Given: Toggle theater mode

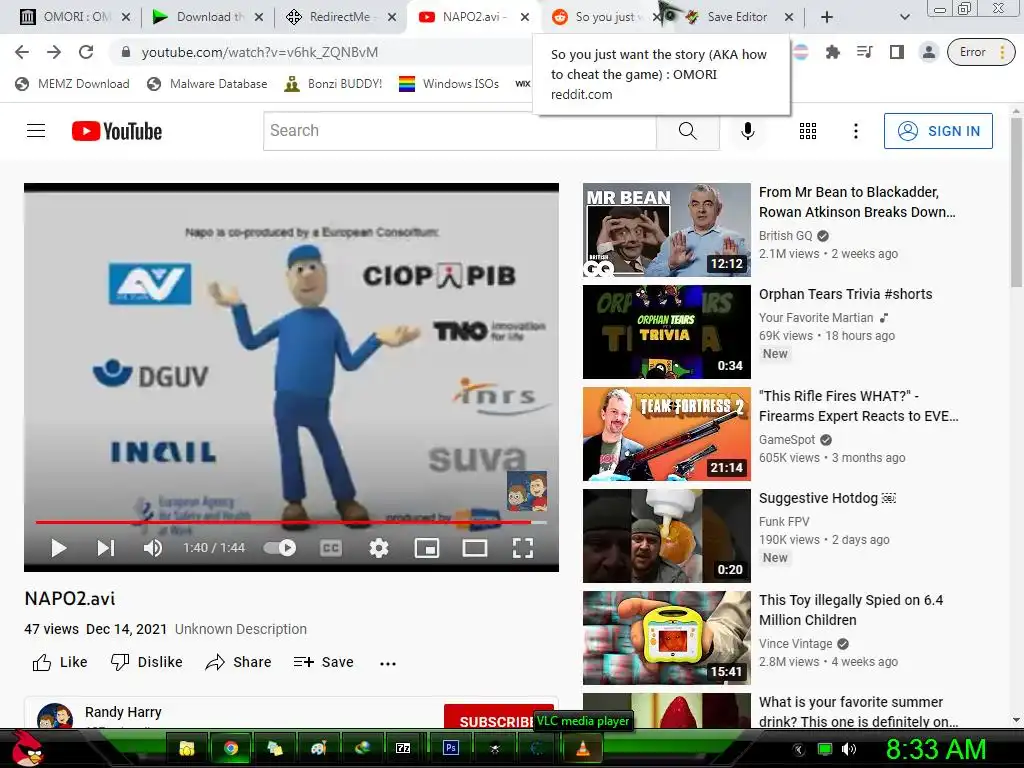Looking at the screenshot, I should (x=475, y=548).
